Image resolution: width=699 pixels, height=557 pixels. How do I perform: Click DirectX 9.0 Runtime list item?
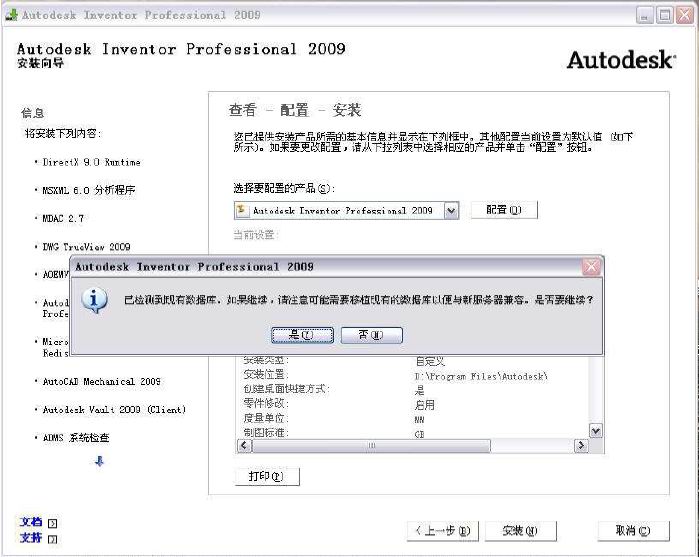pos(91,162)
